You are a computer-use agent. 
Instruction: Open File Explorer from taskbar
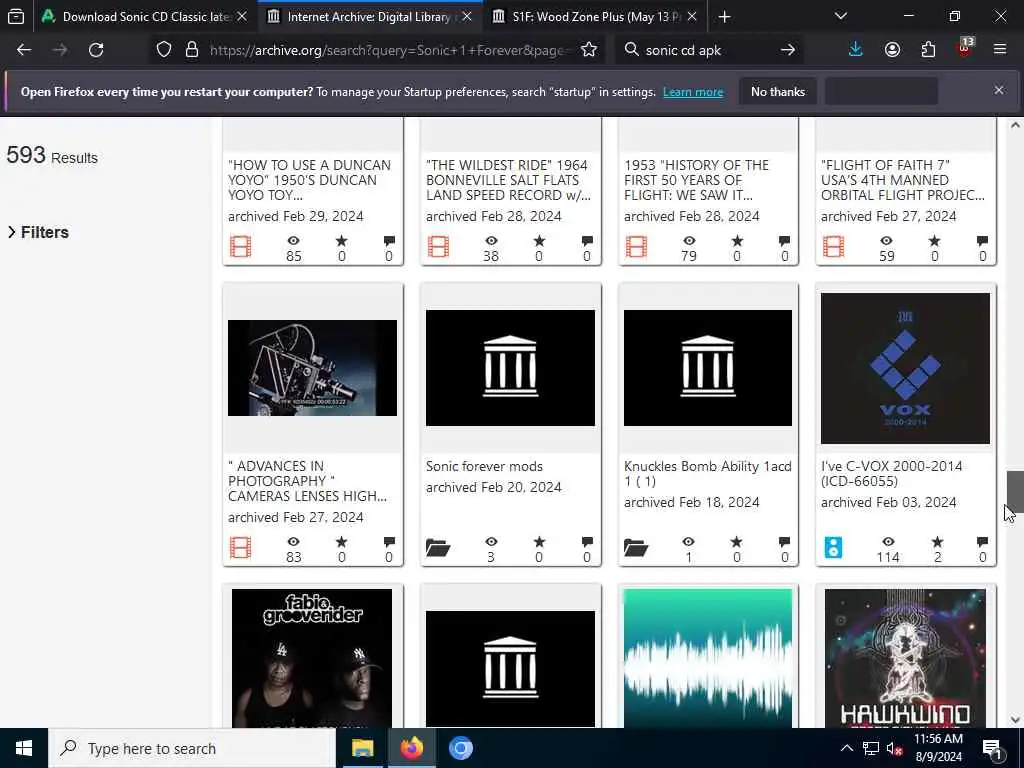362,748
